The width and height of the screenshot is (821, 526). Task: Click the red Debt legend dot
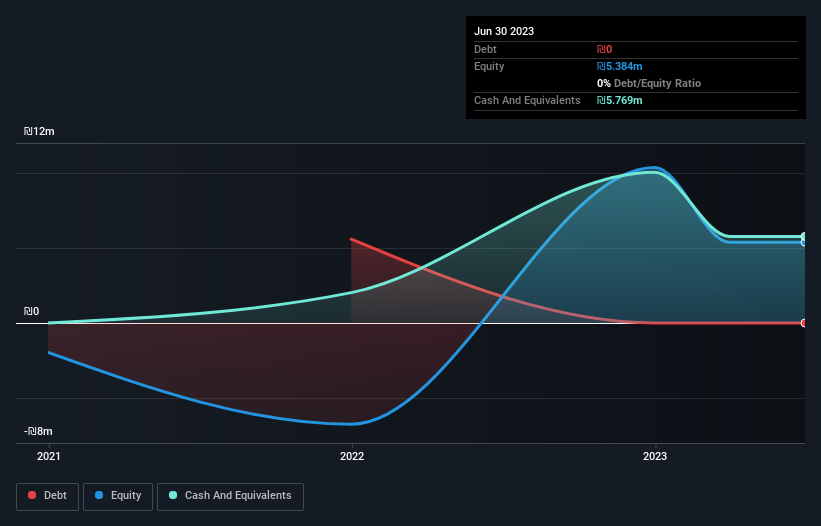coord(32,495)
